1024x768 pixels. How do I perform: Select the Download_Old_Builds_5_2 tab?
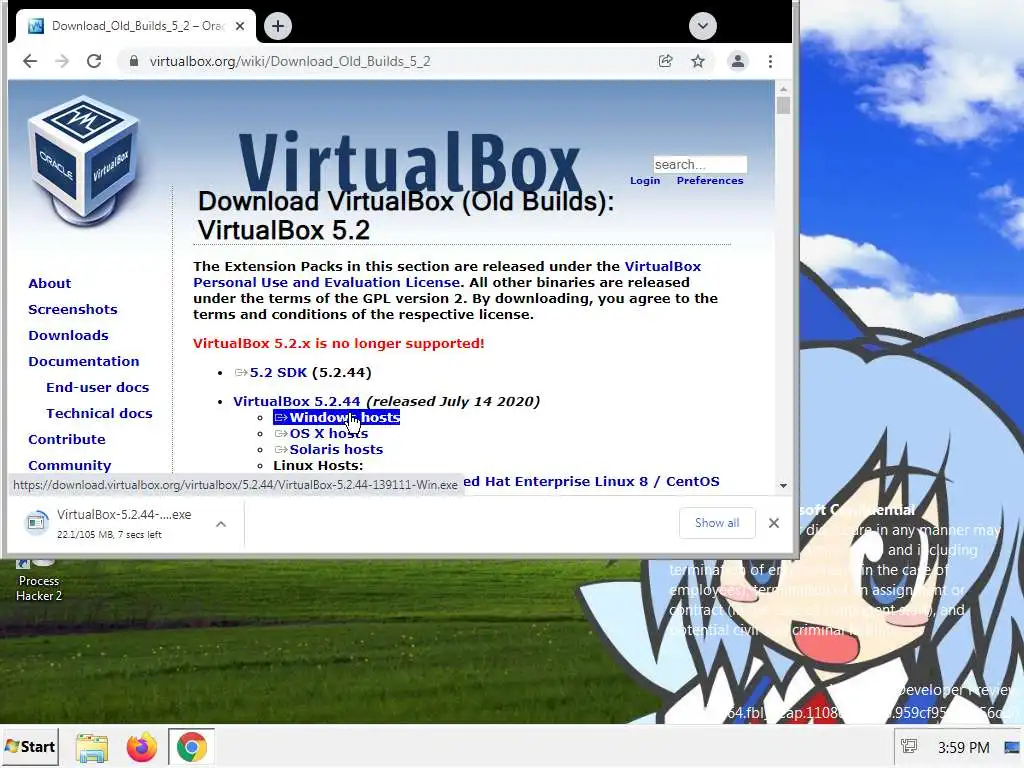pyautogui.click(x=136, y=26)
